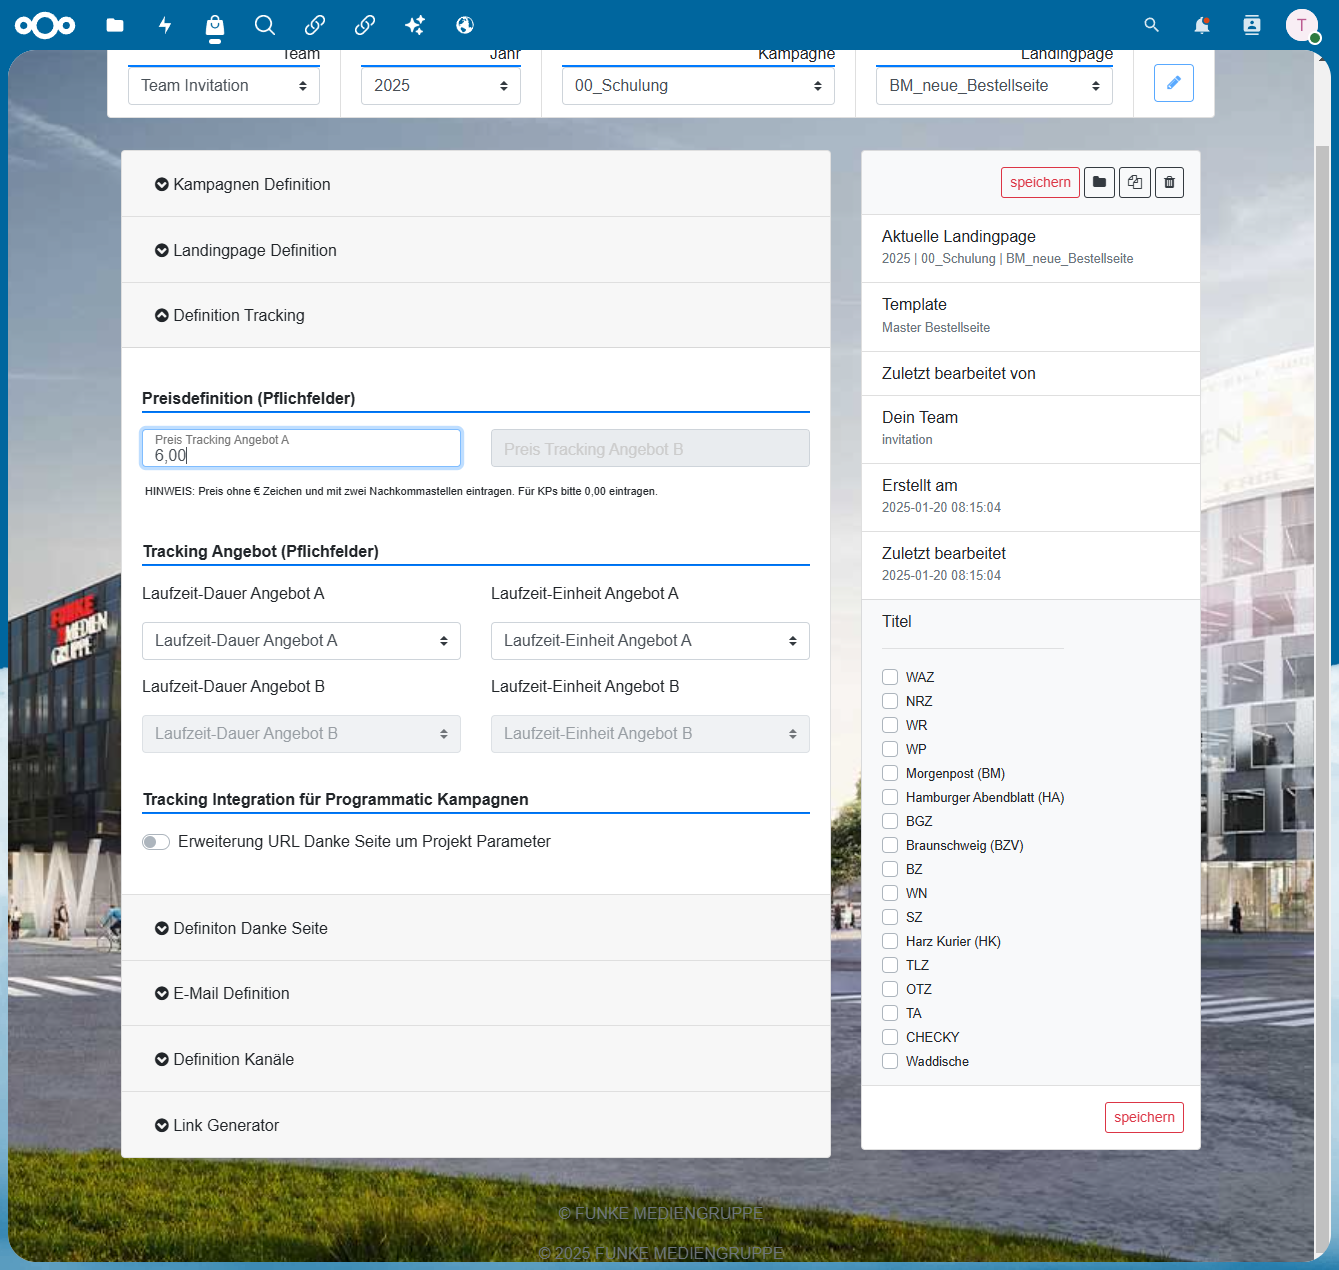
Task: Open the Team Invitation dropdown
Action: (x=224, y=86)
